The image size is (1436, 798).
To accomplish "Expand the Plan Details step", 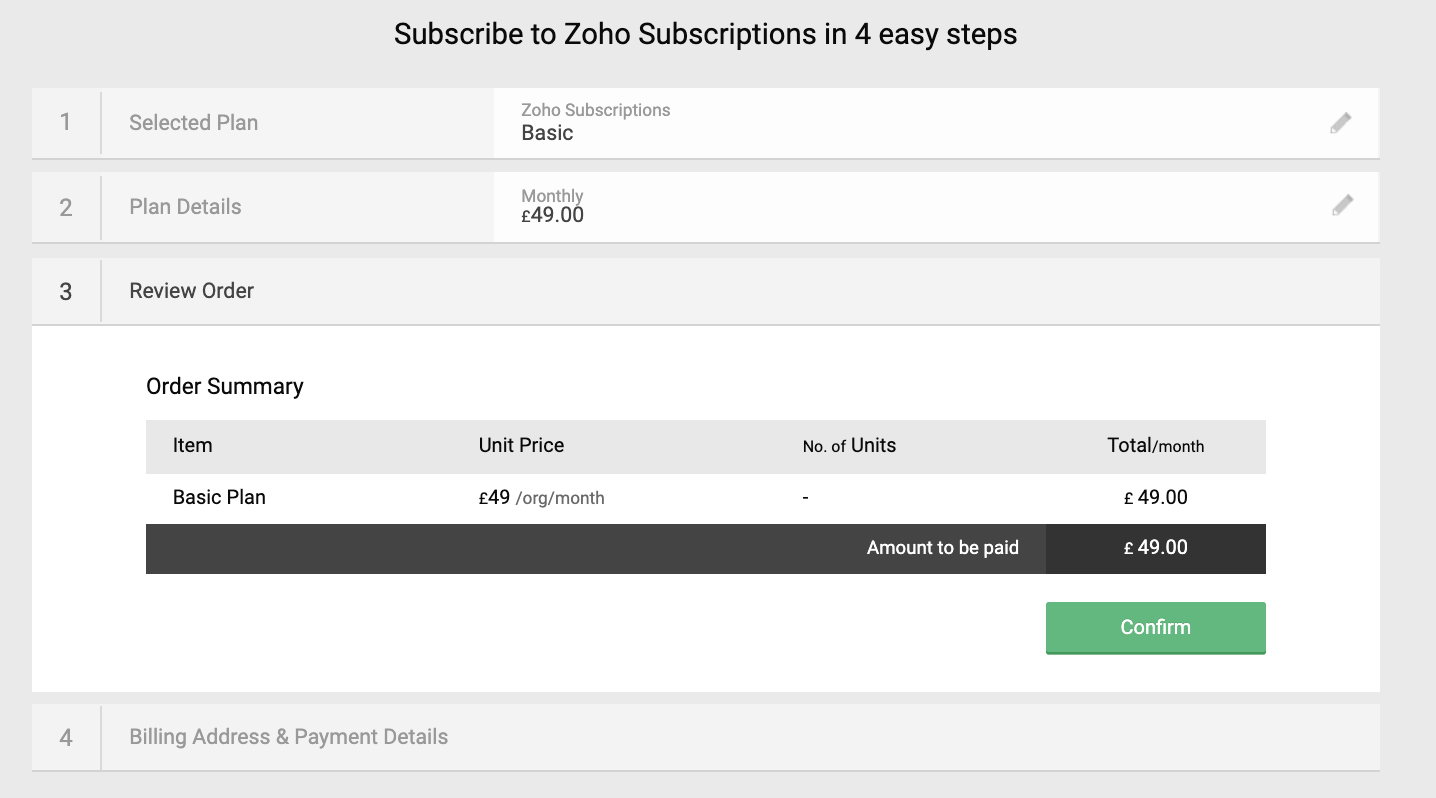I will tap(185, 207).
